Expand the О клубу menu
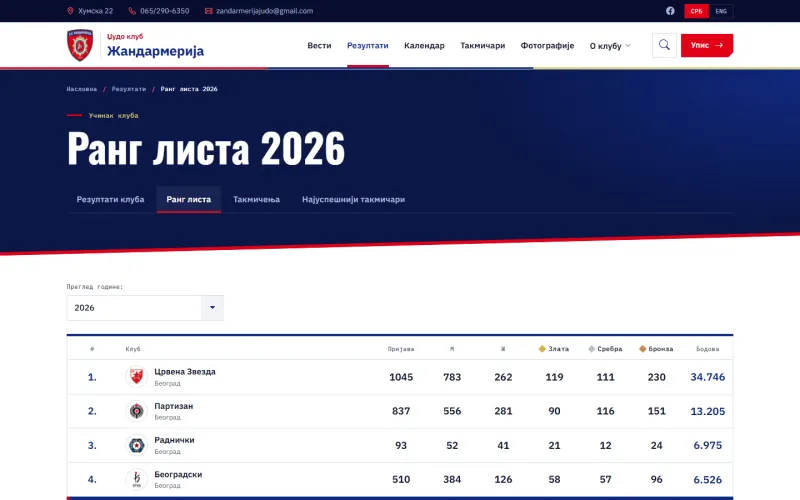 [x=610, y=46]
